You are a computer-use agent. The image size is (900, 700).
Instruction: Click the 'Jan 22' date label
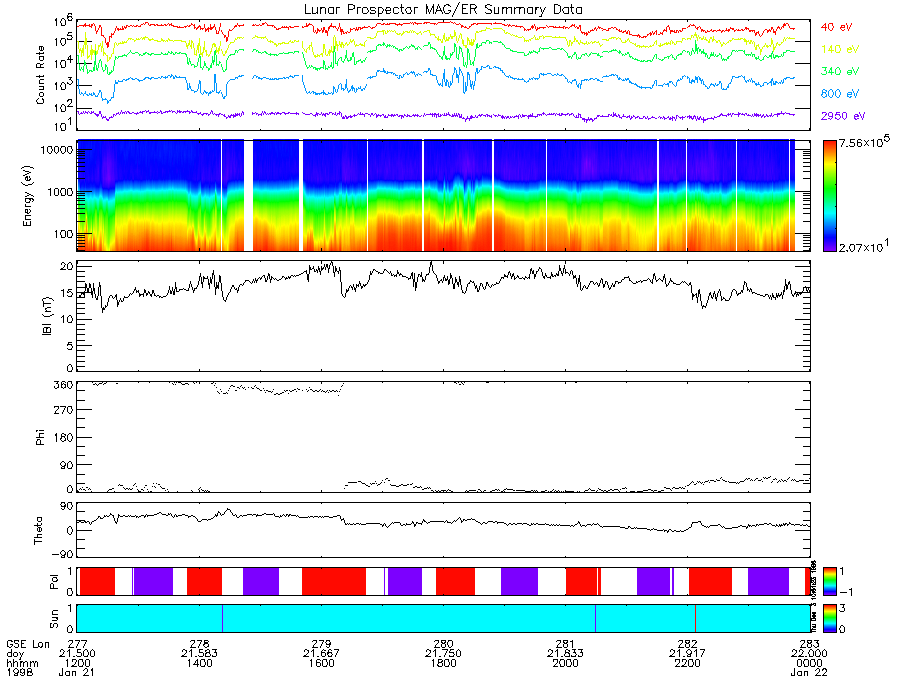[809, 672]
